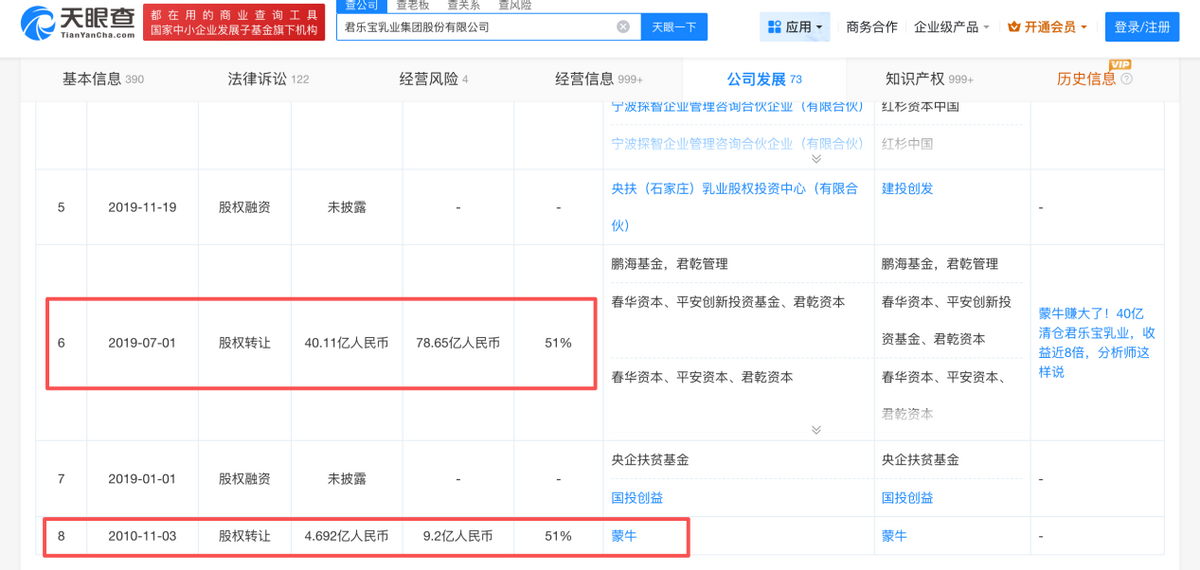This screenshot has width=1200, height=570.
Task: Select the 公司发展 tab
Action: point(764,79)
